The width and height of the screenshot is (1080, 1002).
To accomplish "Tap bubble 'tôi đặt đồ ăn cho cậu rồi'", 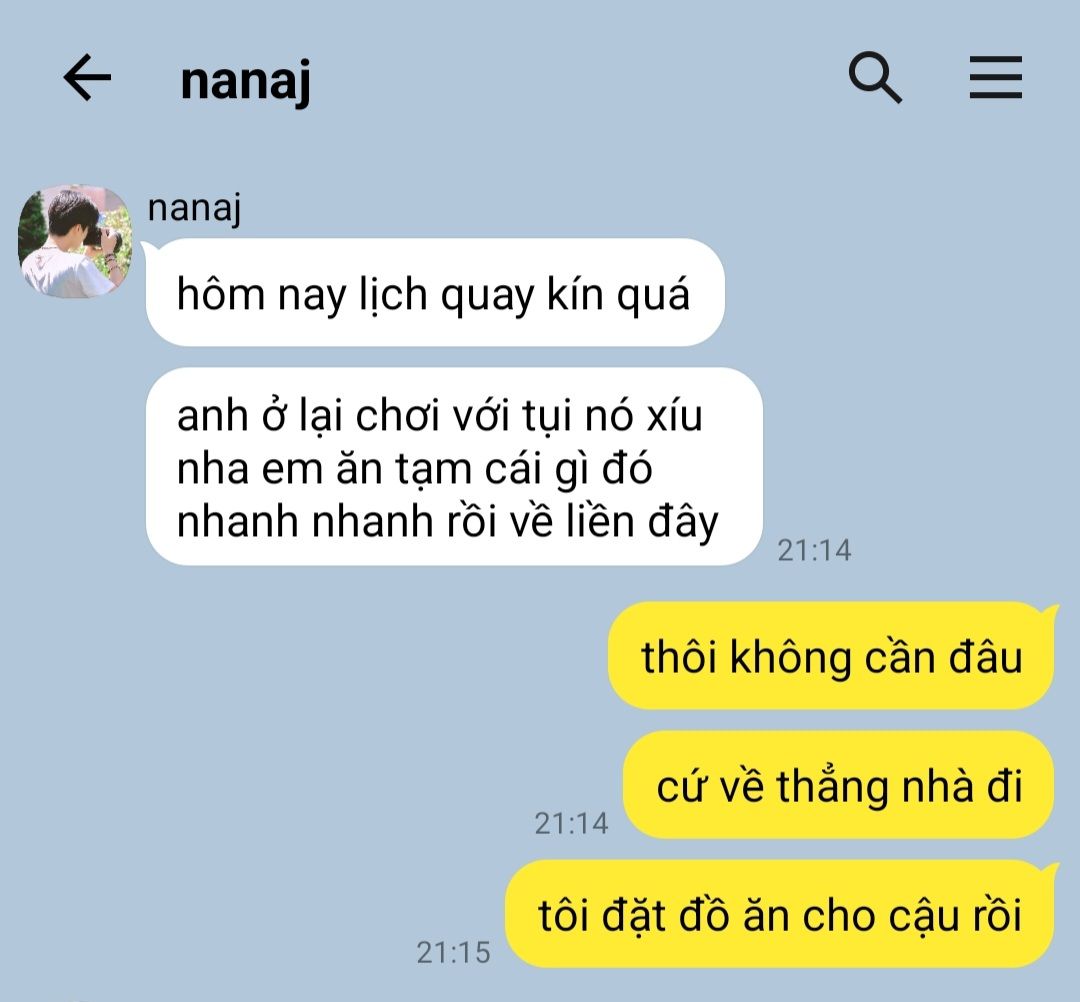I will (781, 914).
